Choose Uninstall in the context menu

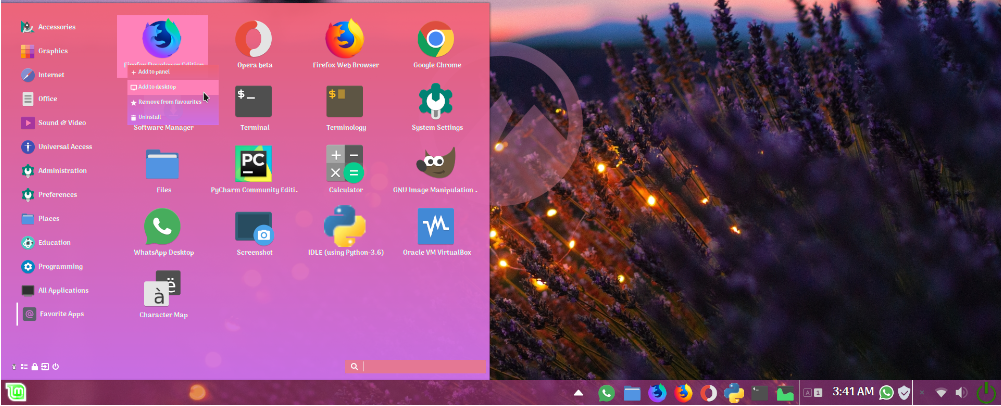173,117
